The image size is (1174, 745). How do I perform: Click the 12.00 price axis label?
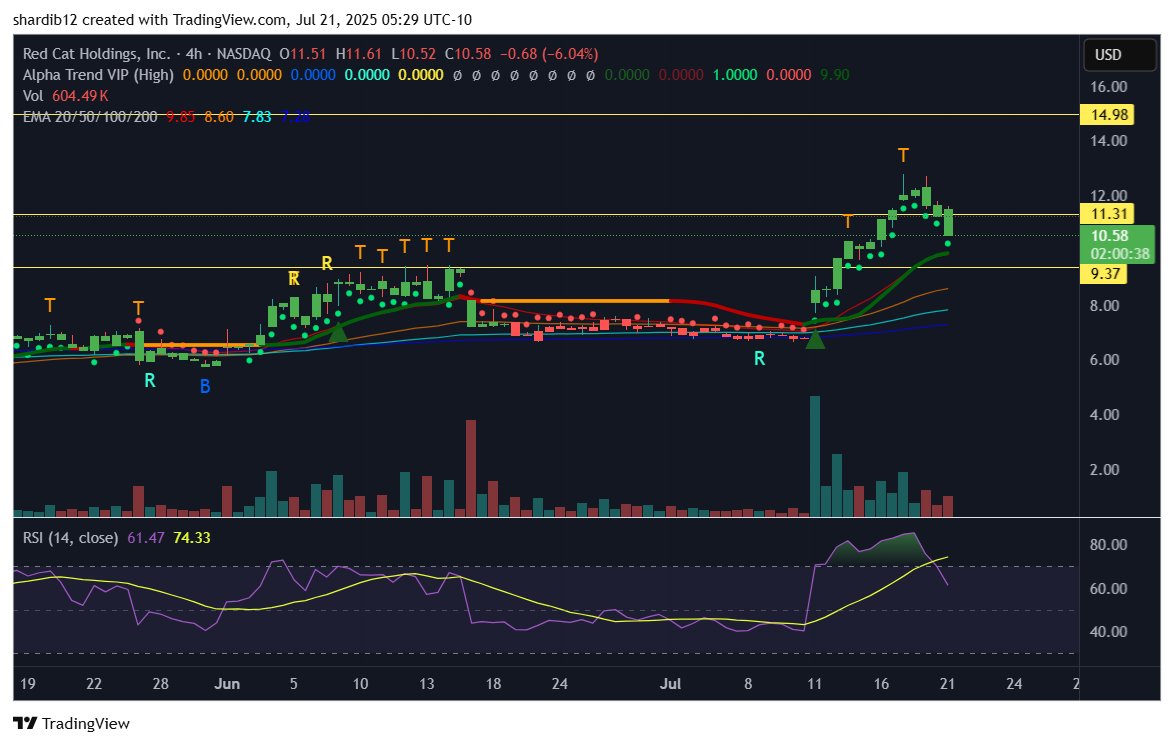click(1108, 196)
